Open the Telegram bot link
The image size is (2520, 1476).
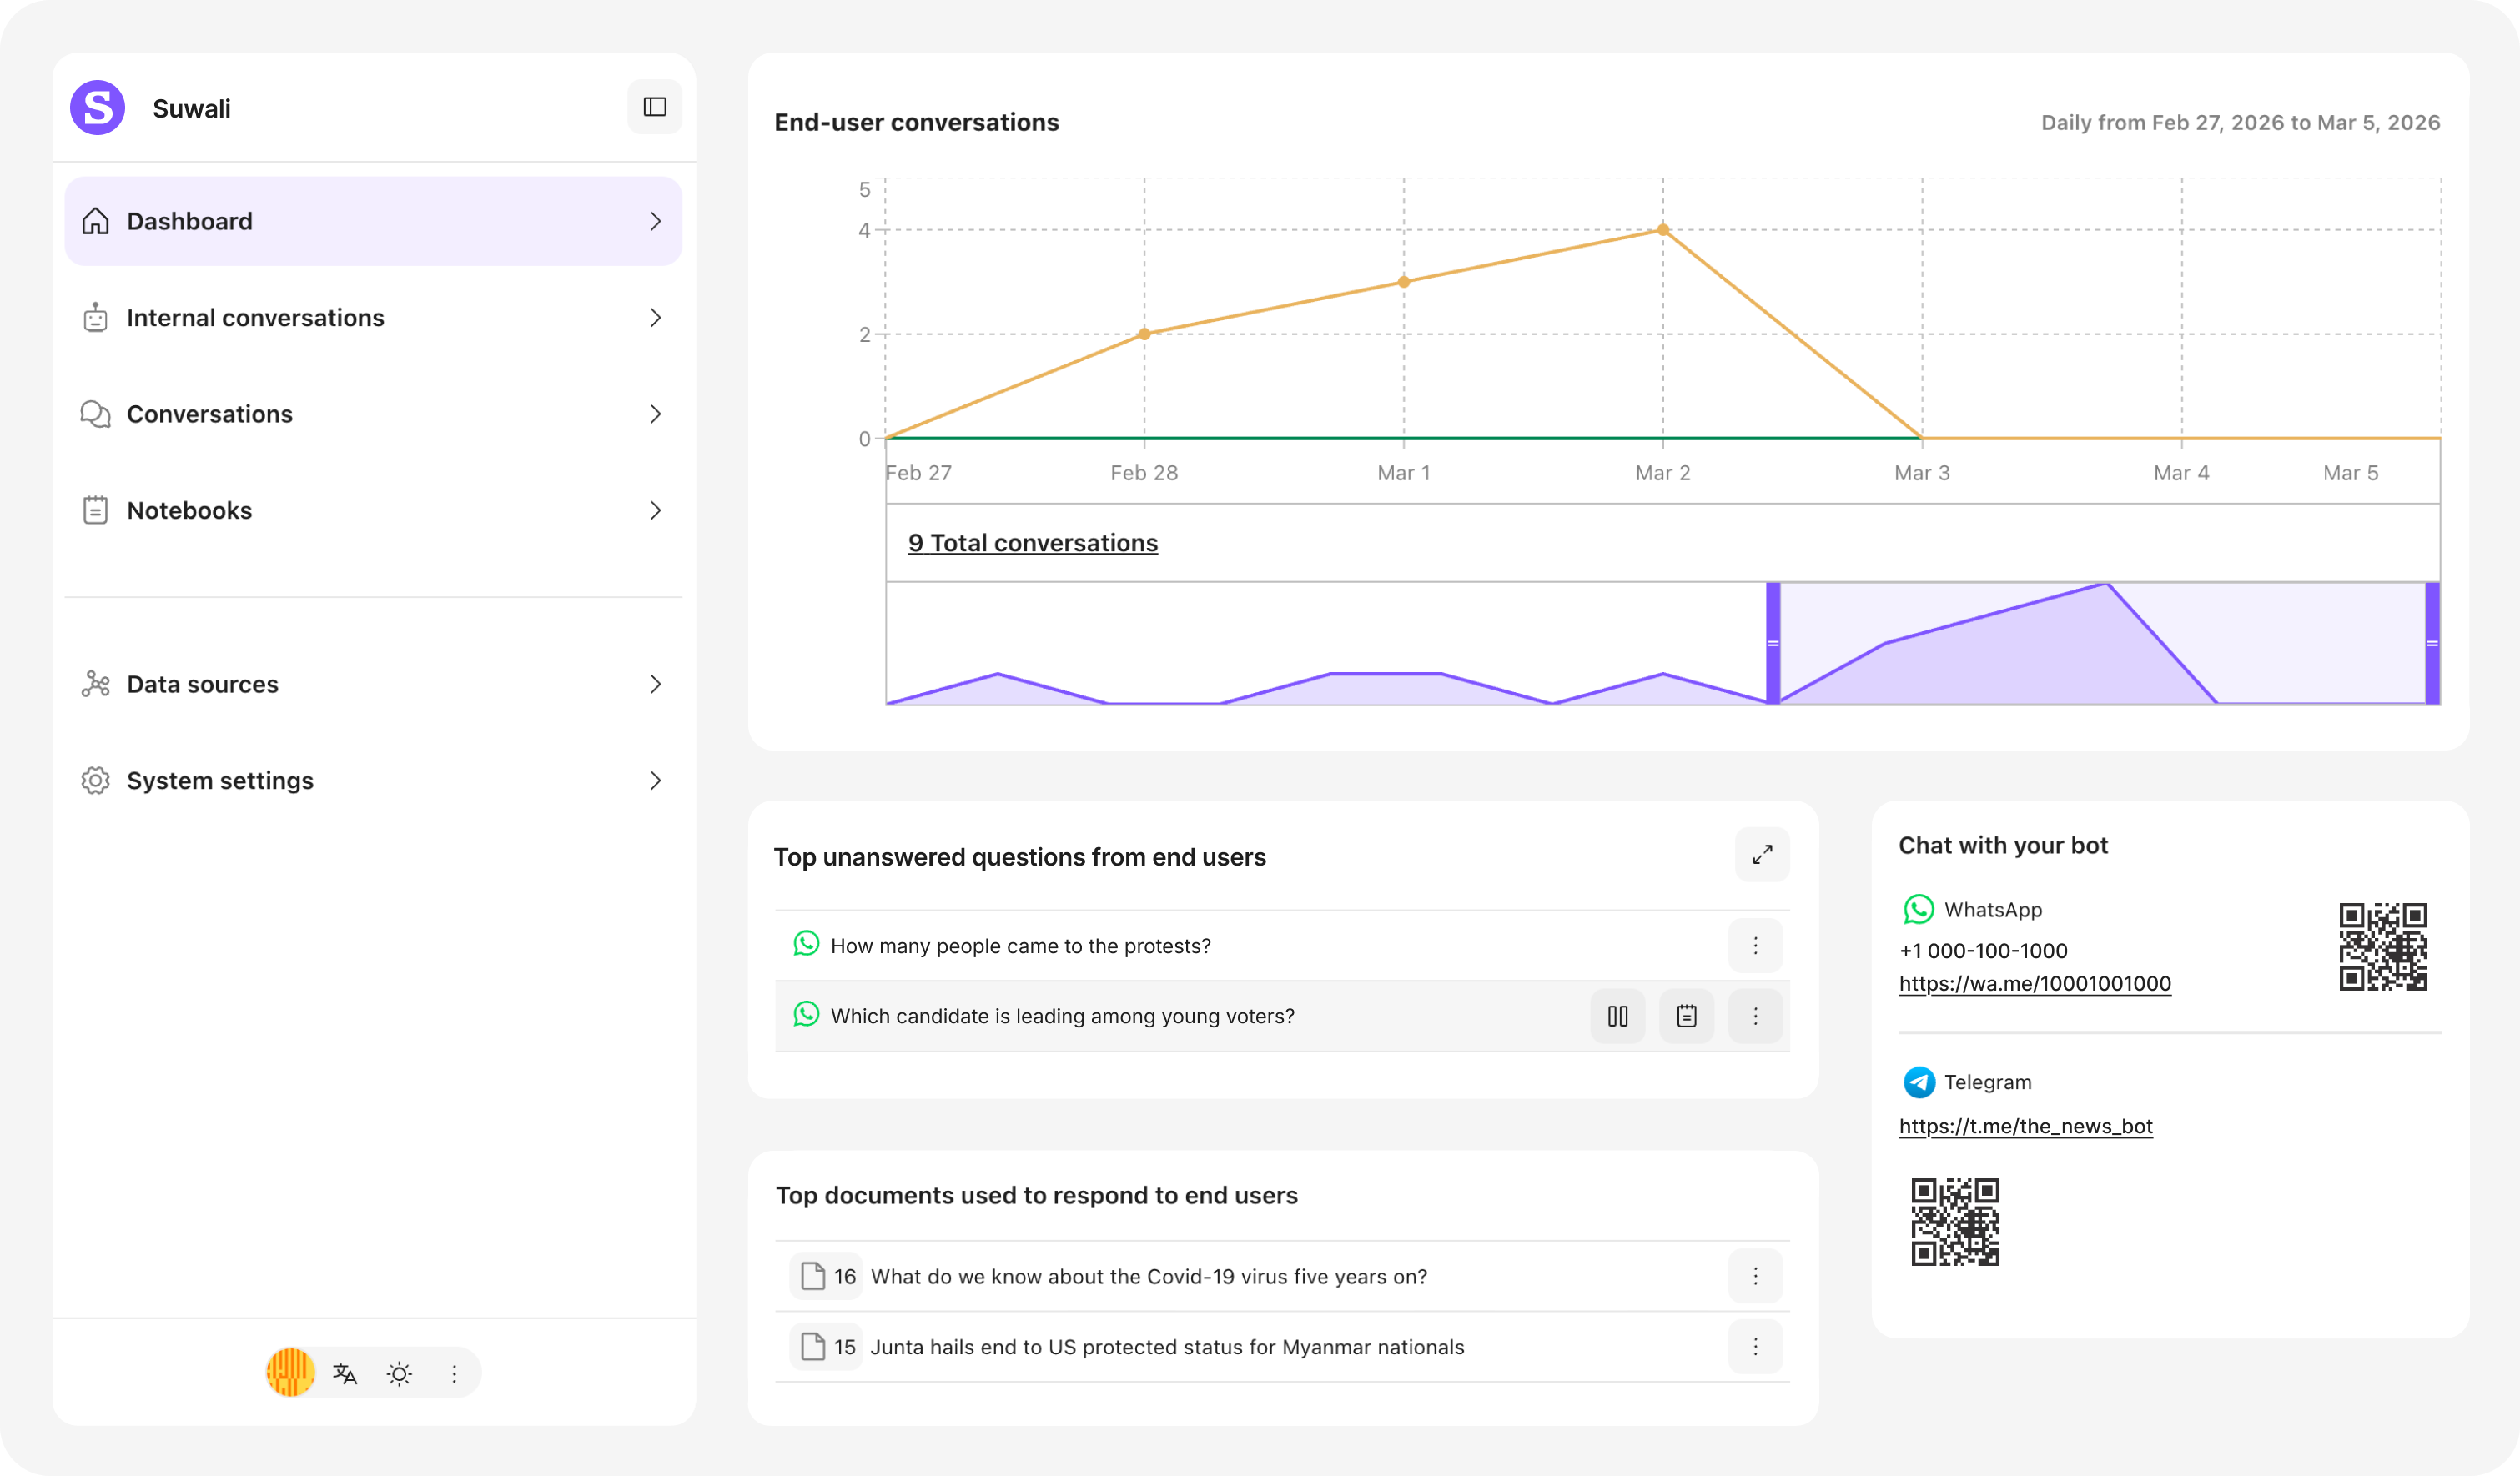(2025, 1126)
